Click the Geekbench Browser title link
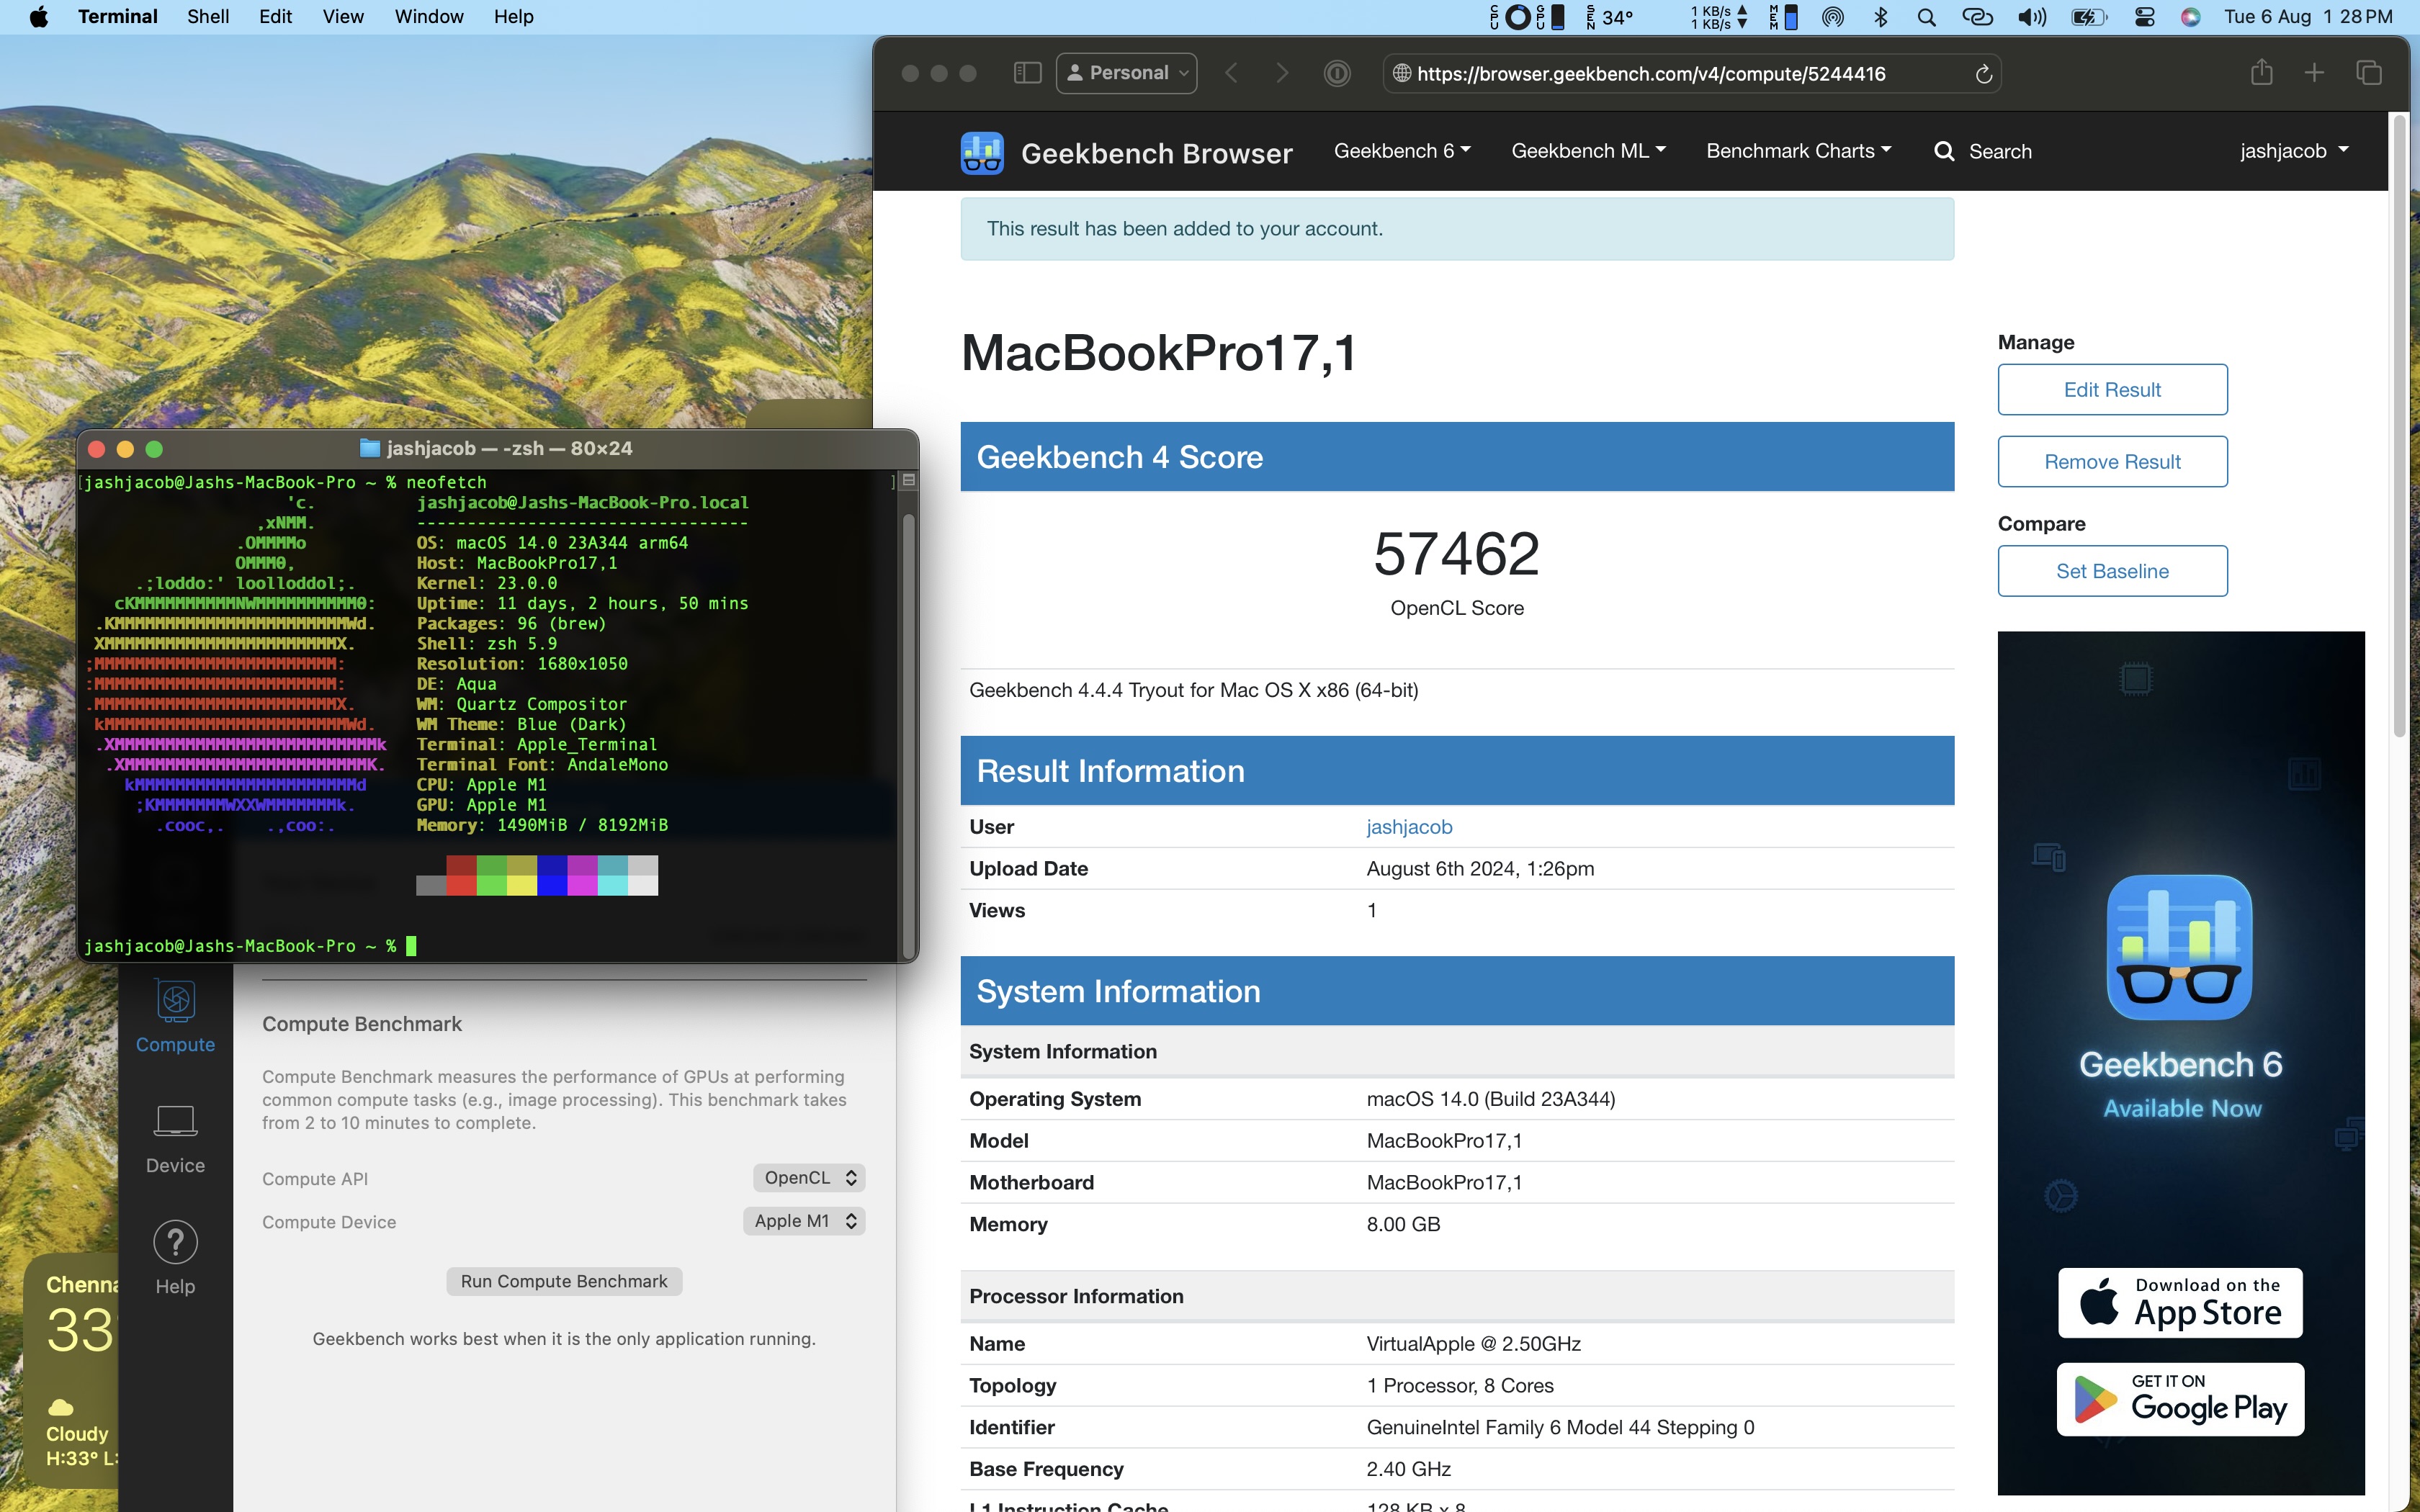This screenshot has width=2420, height=1512. click(1157, 153)
